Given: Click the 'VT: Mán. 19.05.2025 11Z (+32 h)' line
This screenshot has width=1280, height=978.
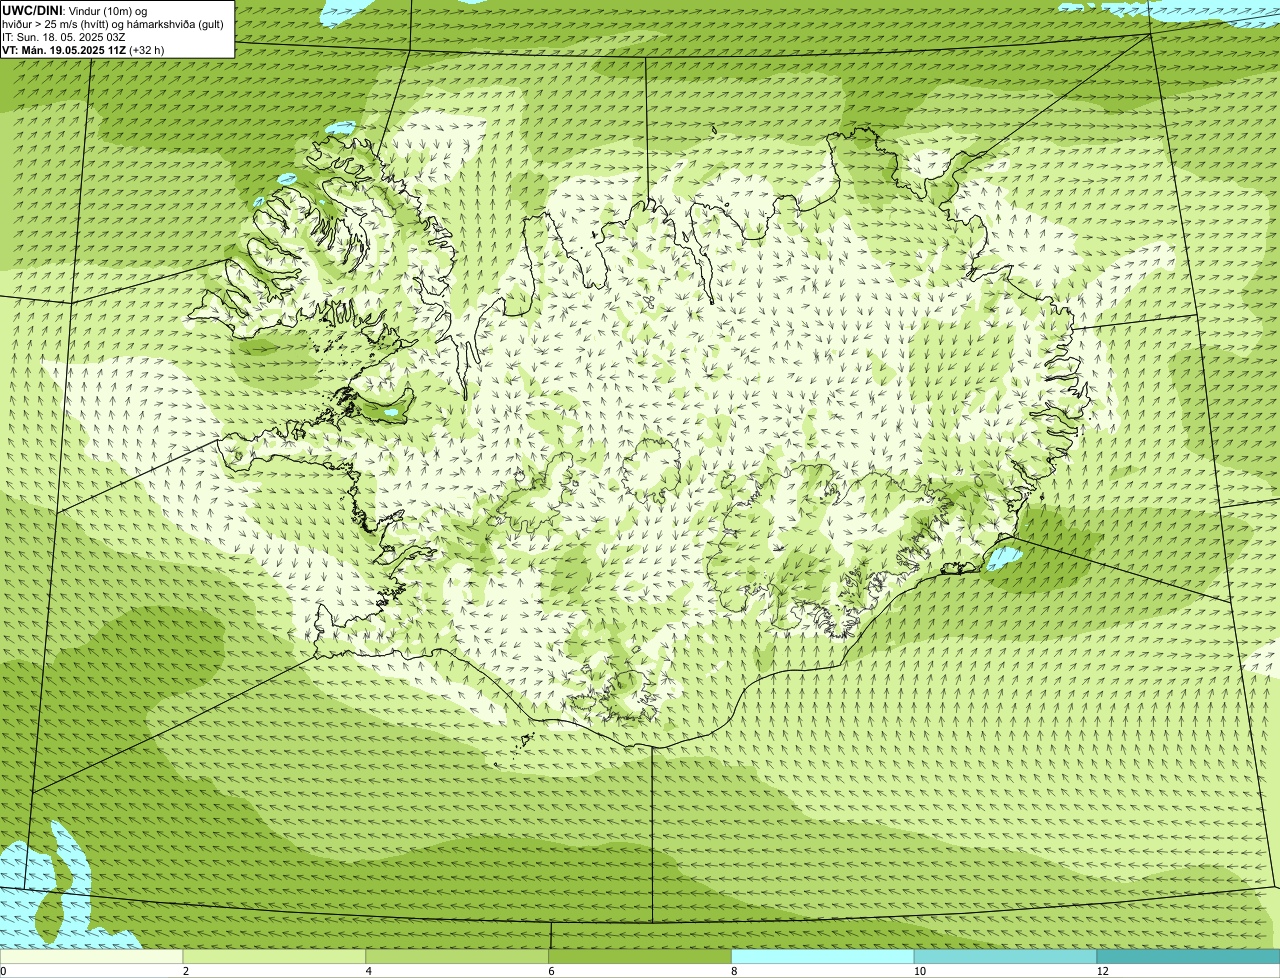Looking at the screenshot, I should 83,49.
